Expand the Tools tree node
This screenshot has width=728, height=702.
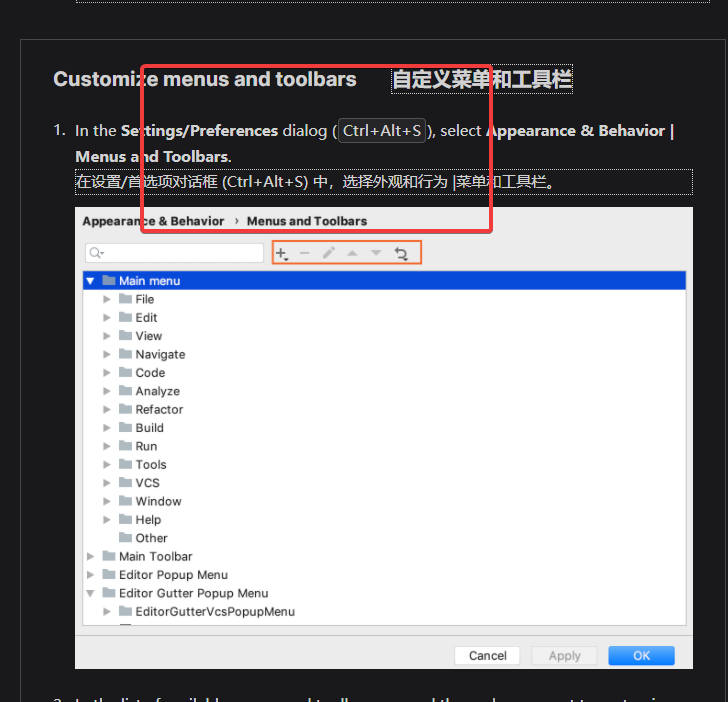(x=107, y=464)
